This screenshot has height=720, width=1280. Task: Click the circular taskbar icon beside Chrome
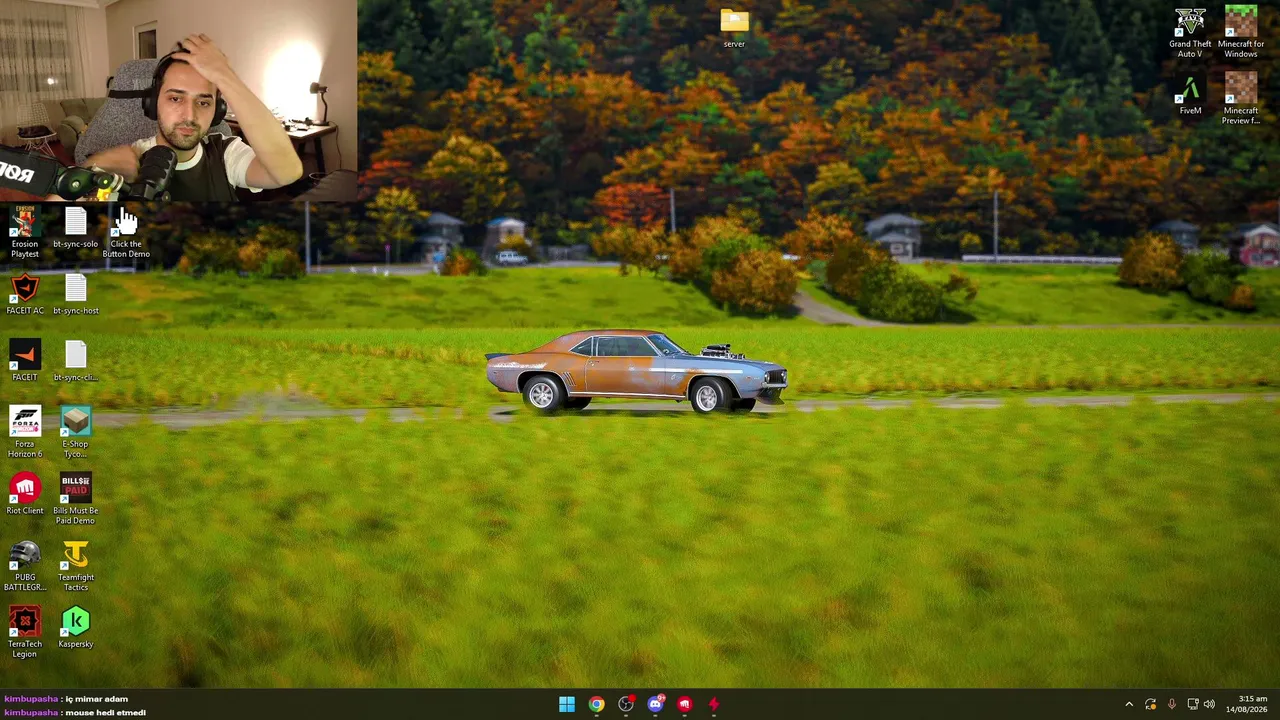[x=626, y=704]
